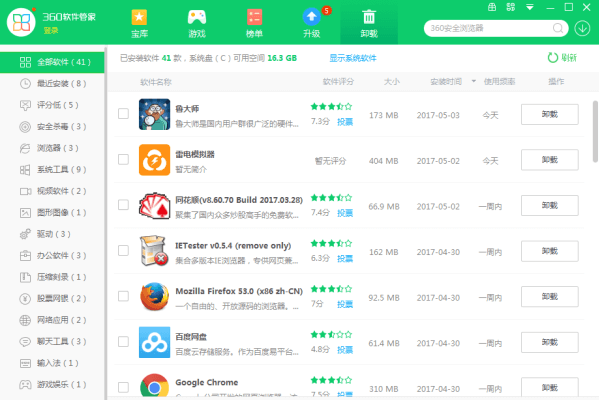
Task: Select 图形图像 (1) category
Action: (52, 212)
